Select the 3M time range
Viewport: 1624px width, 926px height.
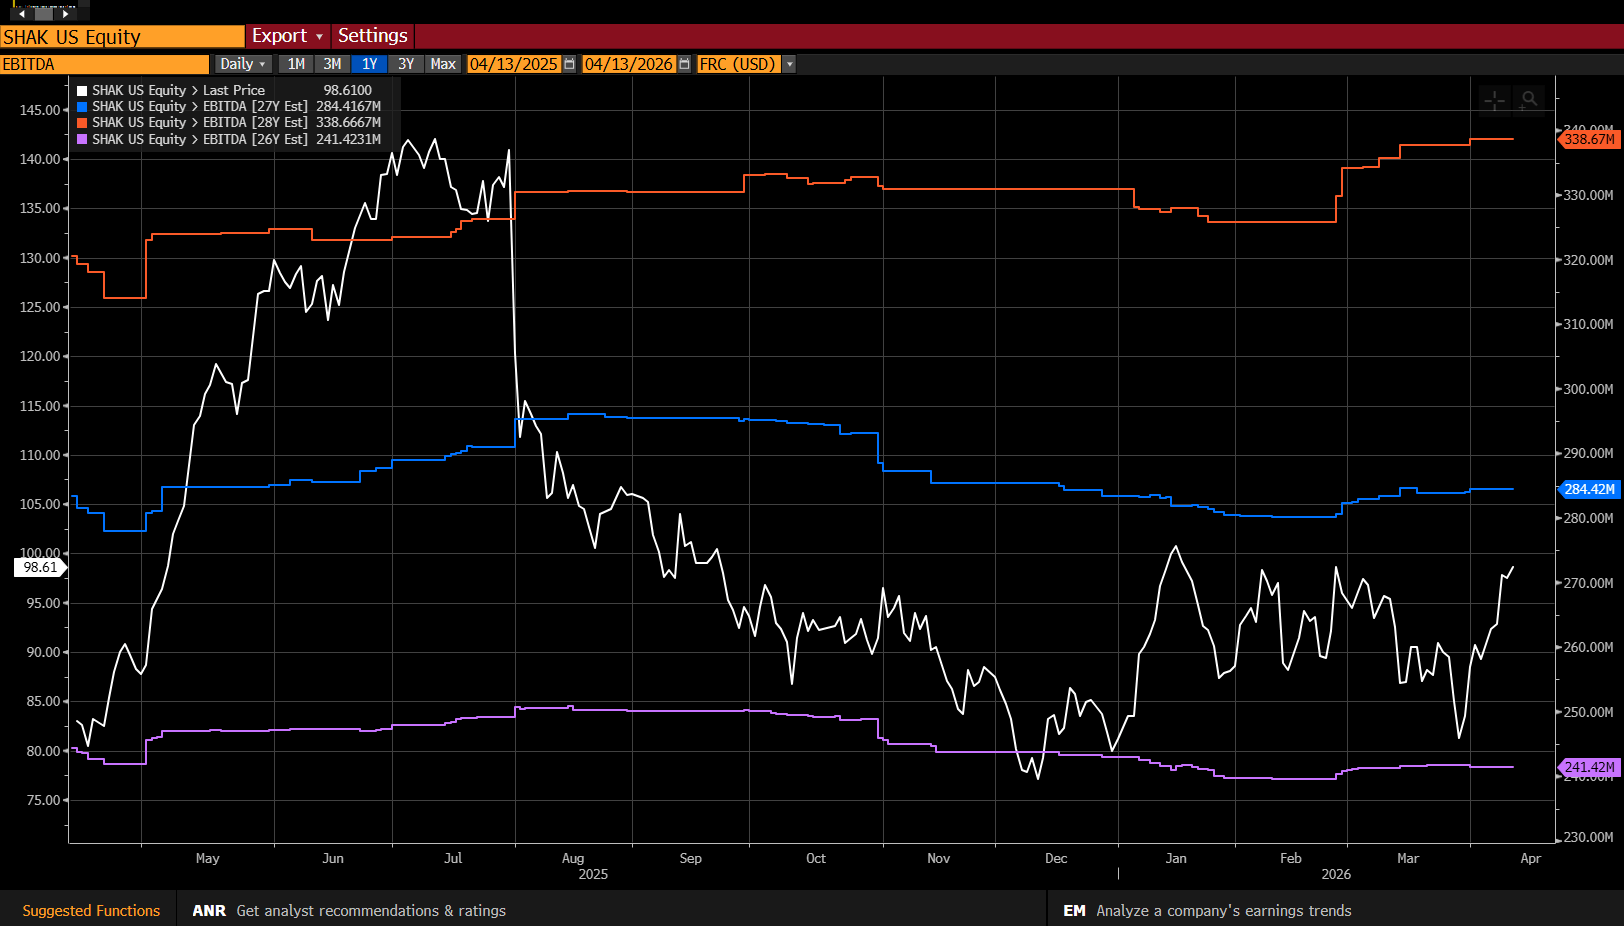click(332, 64)
